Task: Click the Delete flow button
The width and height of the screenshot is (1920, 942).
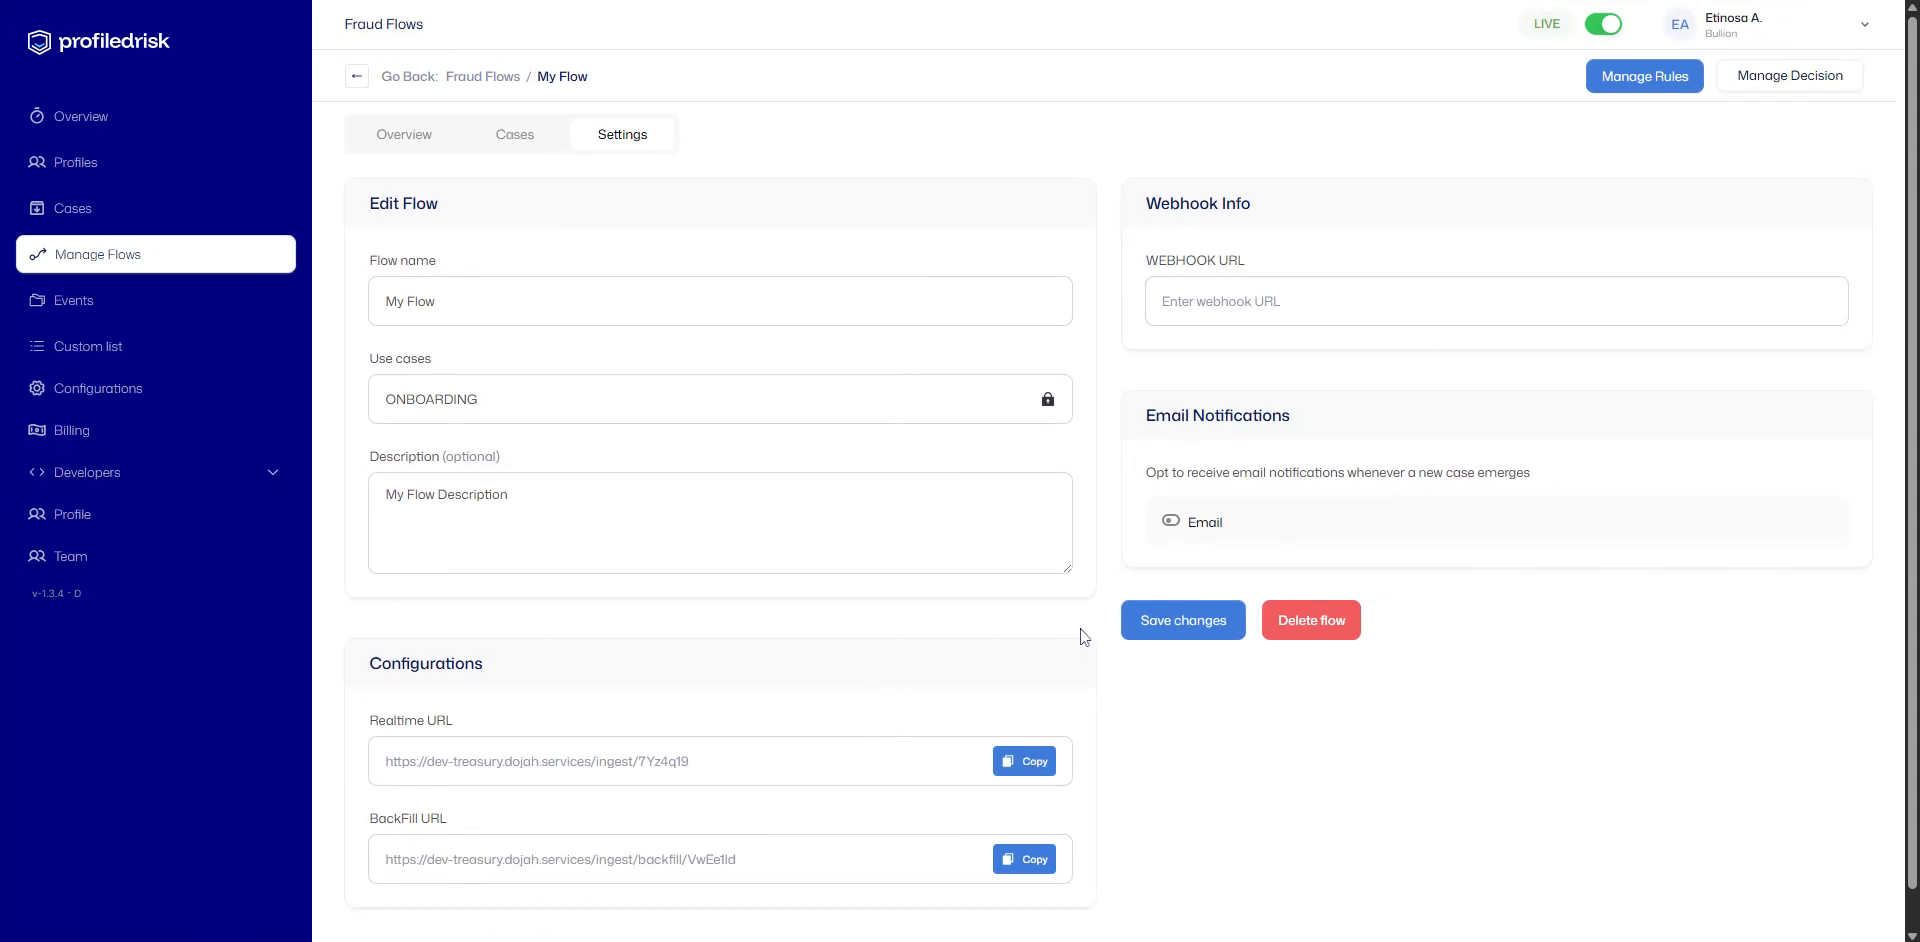Action: (x=1310, y=619)
